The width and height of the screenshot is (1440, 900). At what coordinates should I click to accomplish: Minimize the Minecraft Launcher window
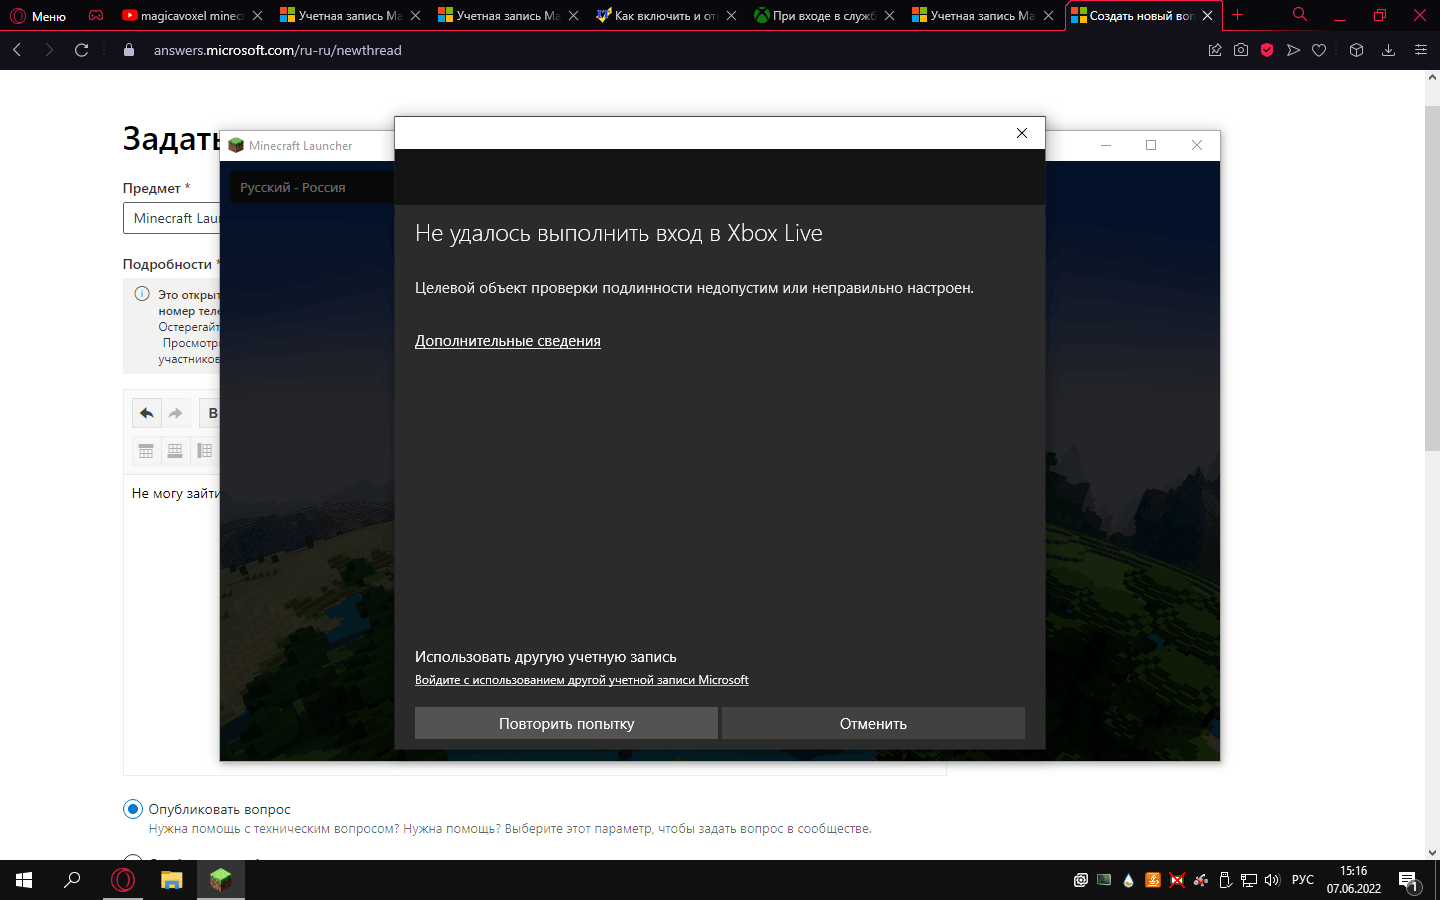(1106, 145)
